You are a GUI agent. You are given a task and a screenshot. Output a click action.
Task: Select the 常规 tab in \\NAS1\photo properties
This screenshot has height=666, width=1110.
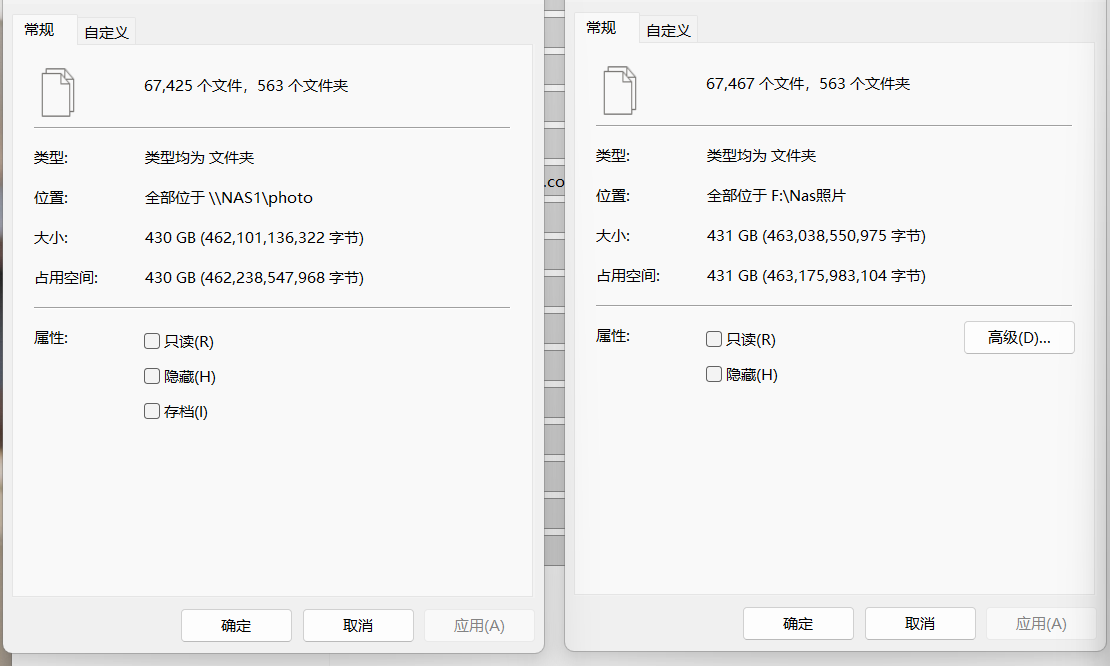(40, 30)
